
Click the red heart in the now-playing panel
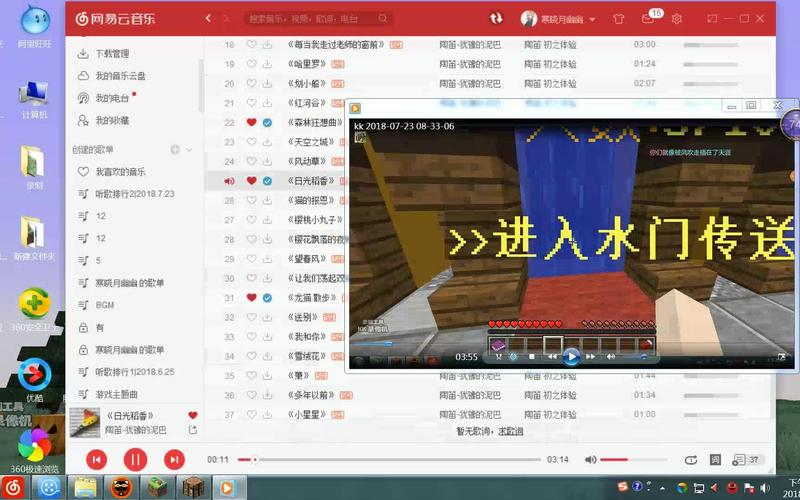click(x=192, y=415)
